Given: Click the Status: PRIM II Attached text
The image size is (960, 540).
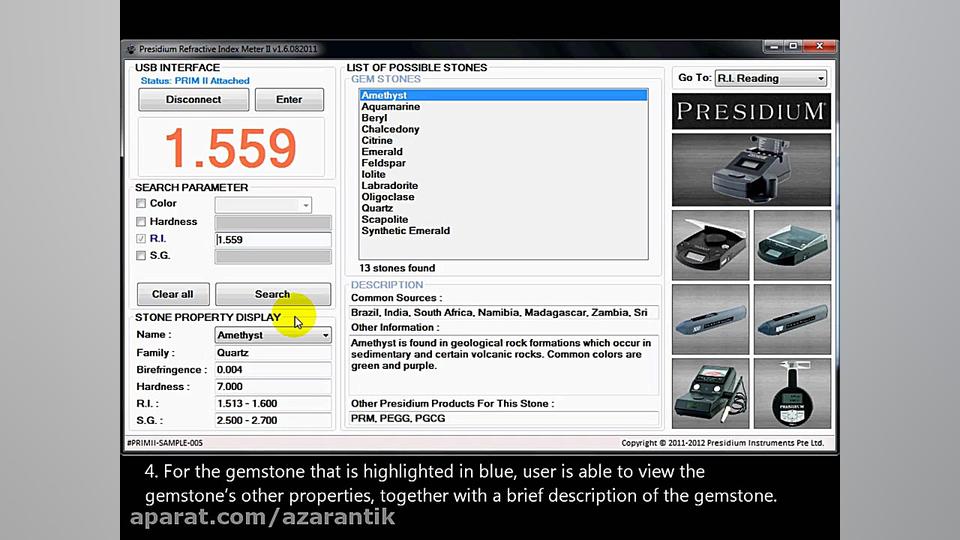Looking at the screenshot, I should (195, 81).
